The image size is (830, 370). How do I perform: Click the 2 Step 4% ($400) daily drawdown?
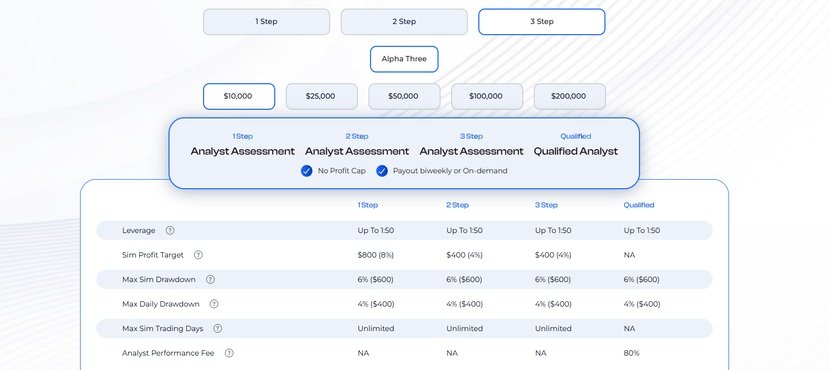point(465,304)
